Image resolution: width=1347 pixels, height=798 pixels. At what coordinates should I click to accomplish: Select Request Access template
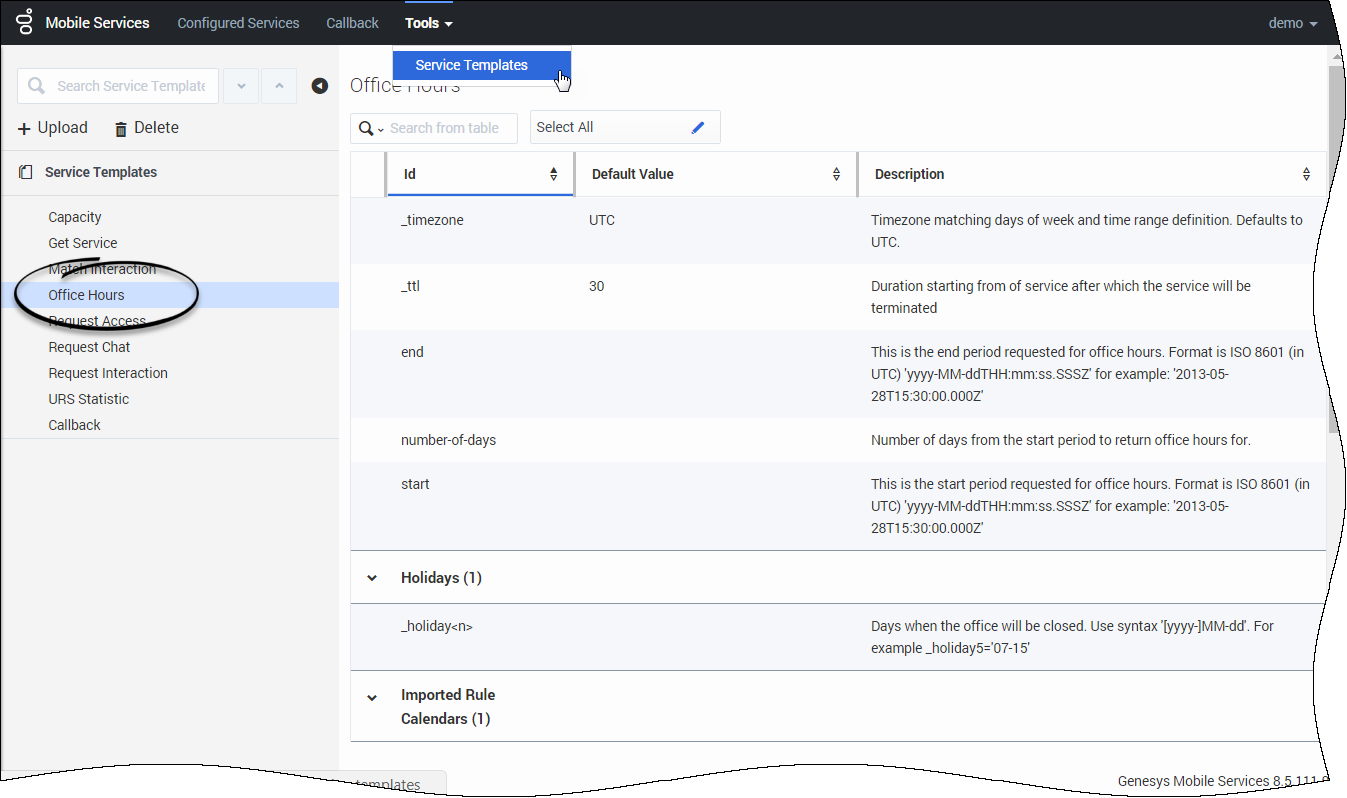point(97,321)
